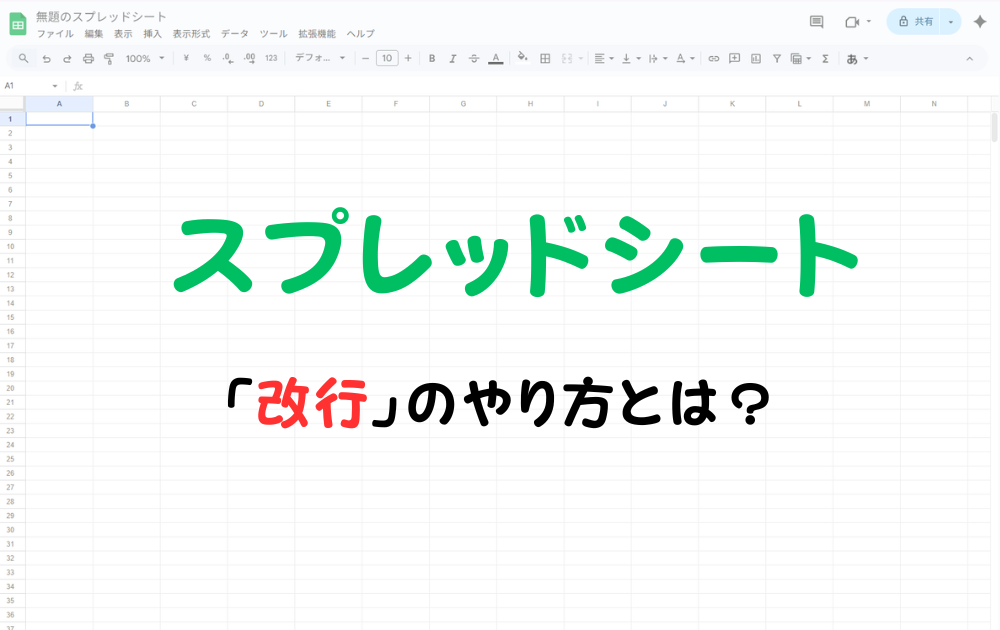Screen dimensions: 1000x630
Task: Insert a comment
Action: coord(734,58)
